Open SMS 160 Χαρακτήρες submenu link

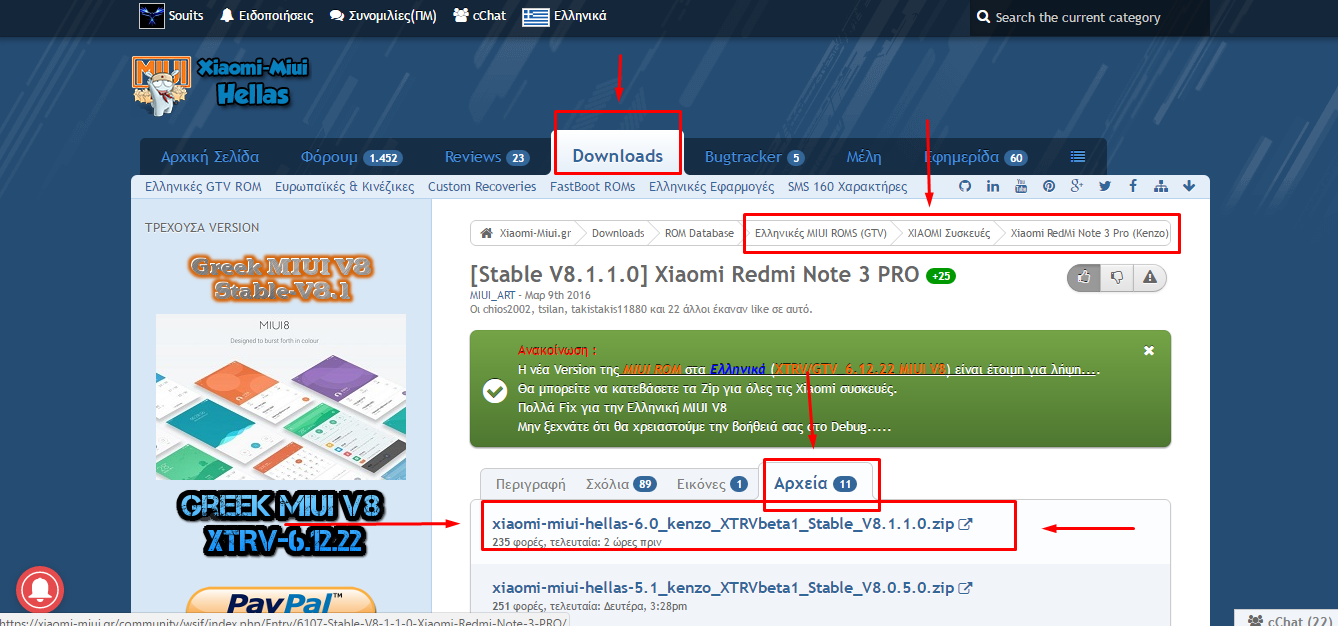(847, 186)
